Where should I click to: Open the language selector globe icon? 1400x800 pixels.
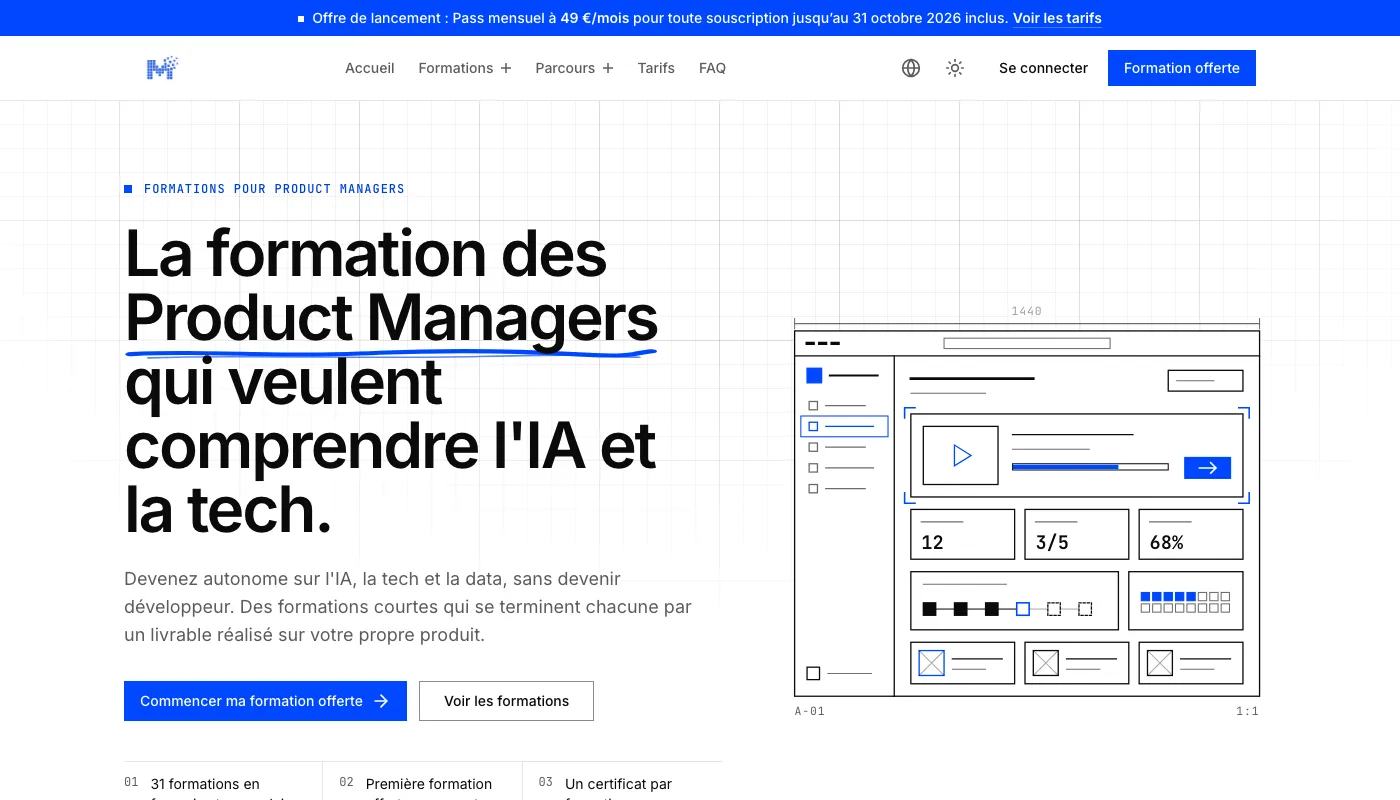(911, 68)
